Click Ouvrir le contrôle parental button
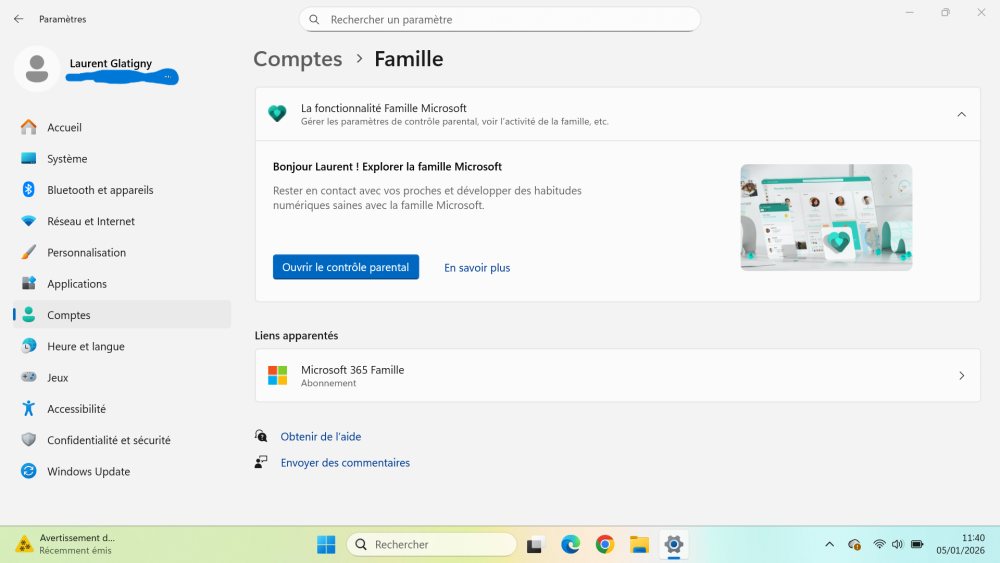Screen dimensions: 1000x563 [345, 267]
